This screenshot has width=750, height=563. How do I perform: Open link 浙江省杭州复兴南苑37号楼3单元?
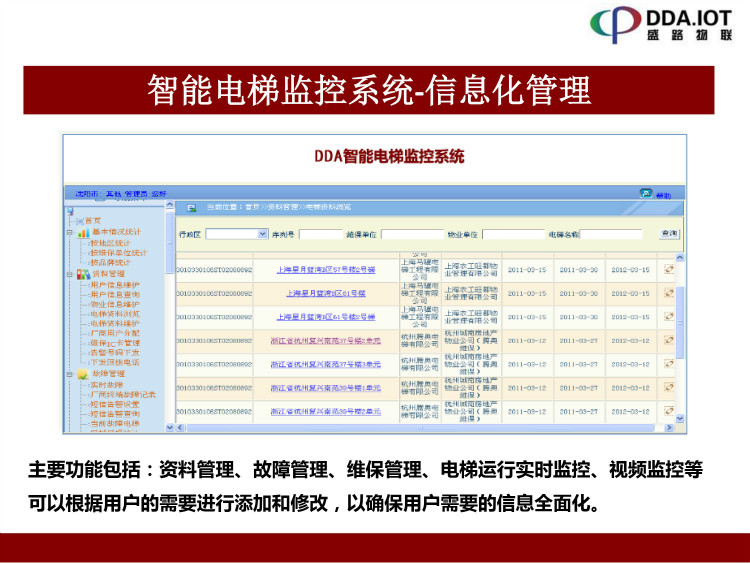click(x=326, y=364)
